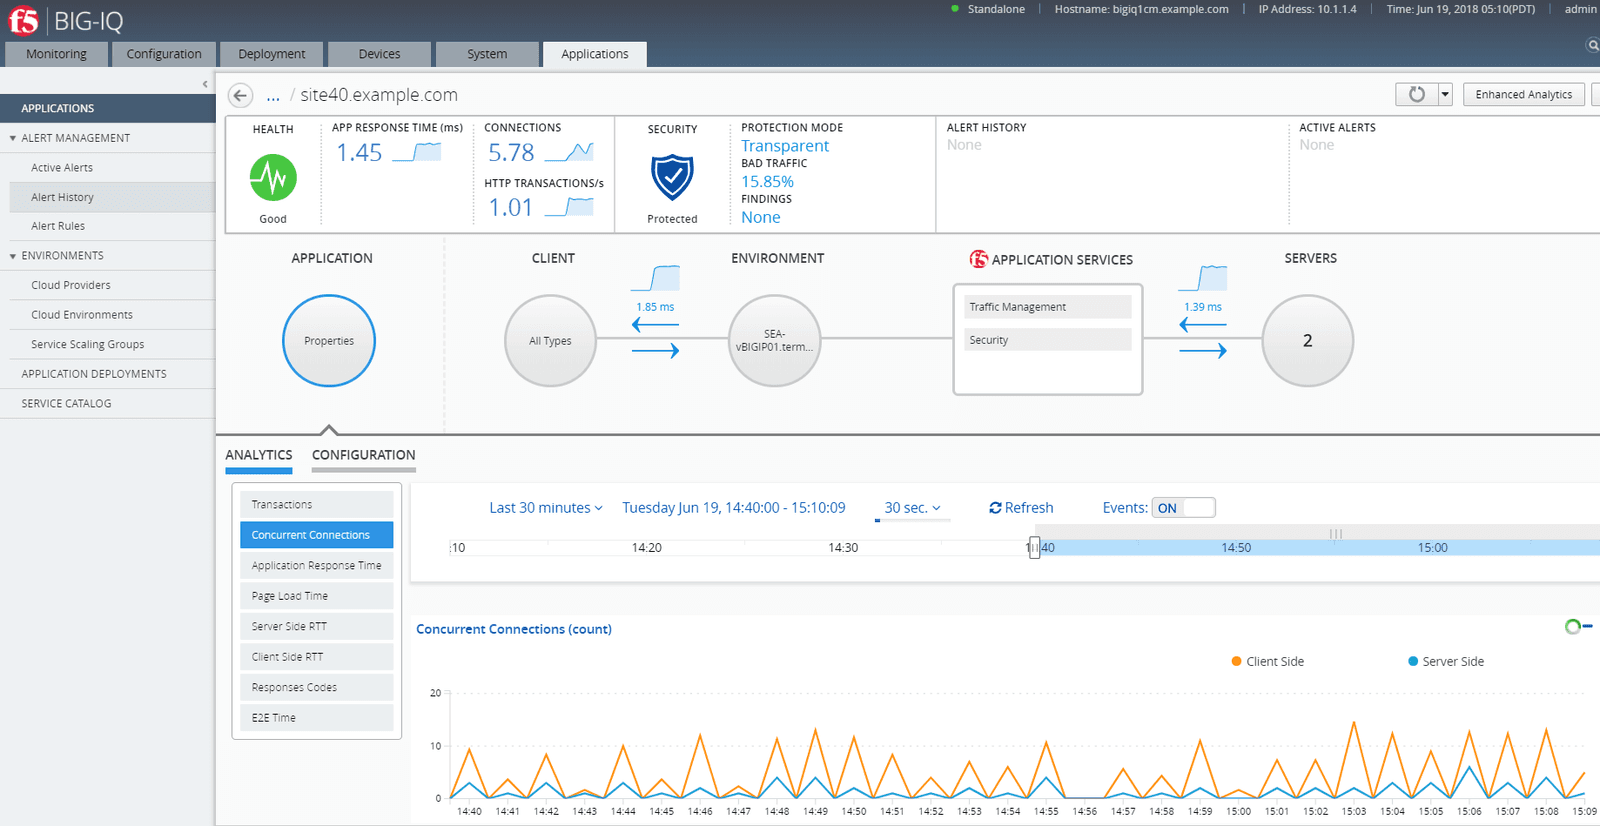The width and height of the screenshot is (1600, 826).
Task: Click the Security shield checkmark icon
Action: click(x=672, y=177)
